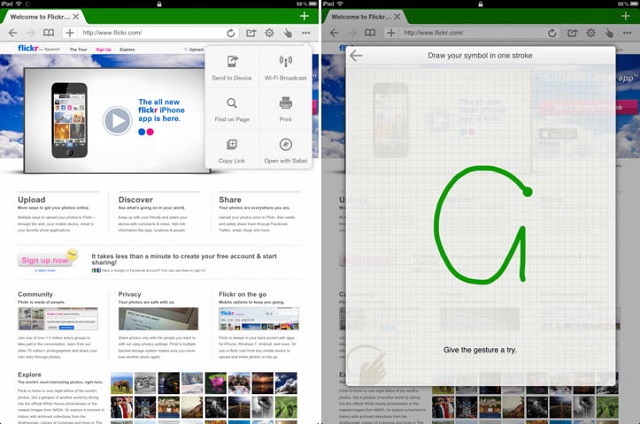Click the blue carousel dot in banner
640x424 pixels.
[x=142, y=132]
